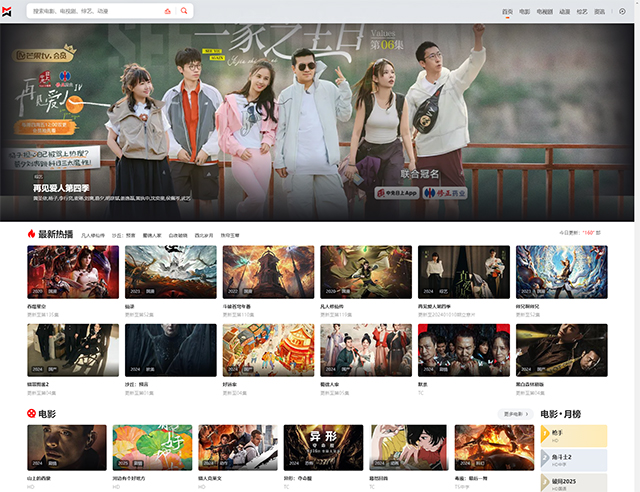Select 角斗士2 in the monthly ranking

[x=574, y=460]
